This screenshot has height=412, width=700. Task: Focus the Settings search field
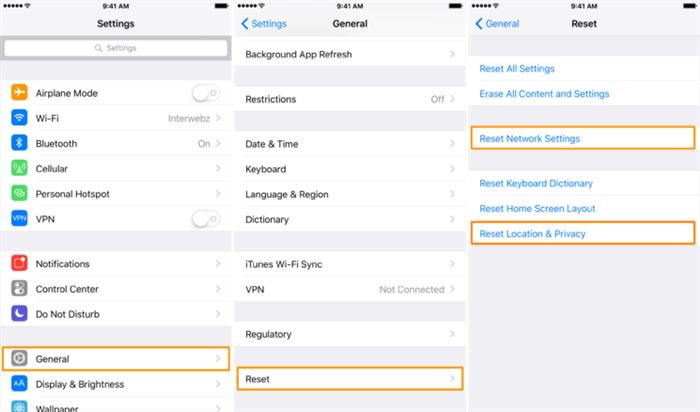tap(116, 48)
